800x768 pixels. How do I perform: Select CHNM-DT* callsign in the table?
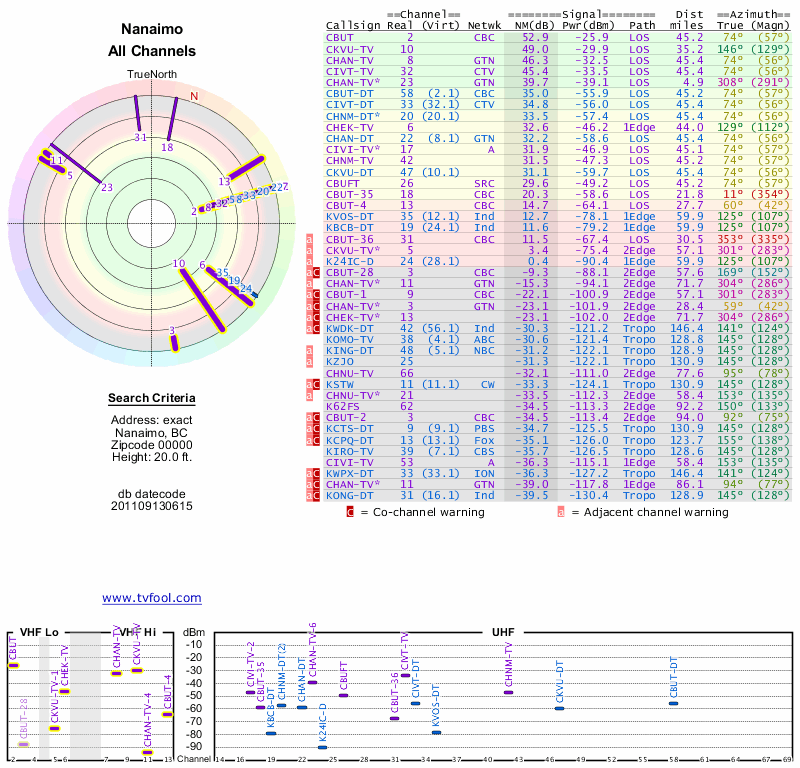tap(353, 116)
